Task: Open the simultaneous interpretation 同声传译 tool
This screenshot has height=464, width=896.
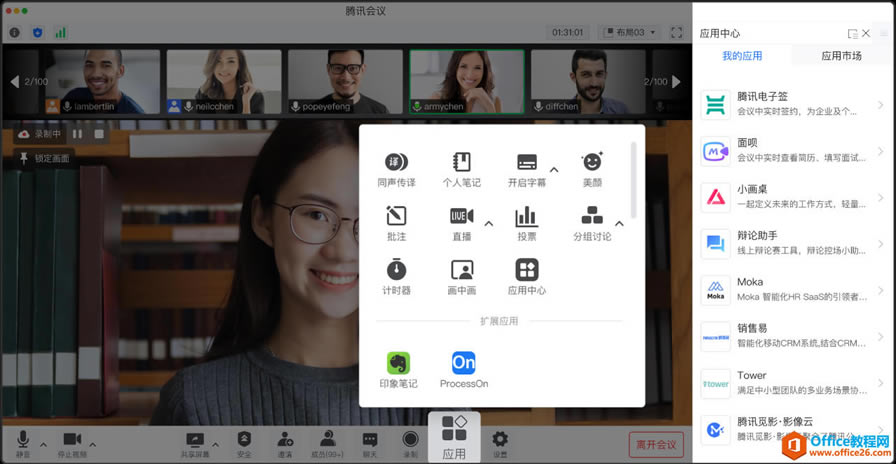Action: click(396, 170)
